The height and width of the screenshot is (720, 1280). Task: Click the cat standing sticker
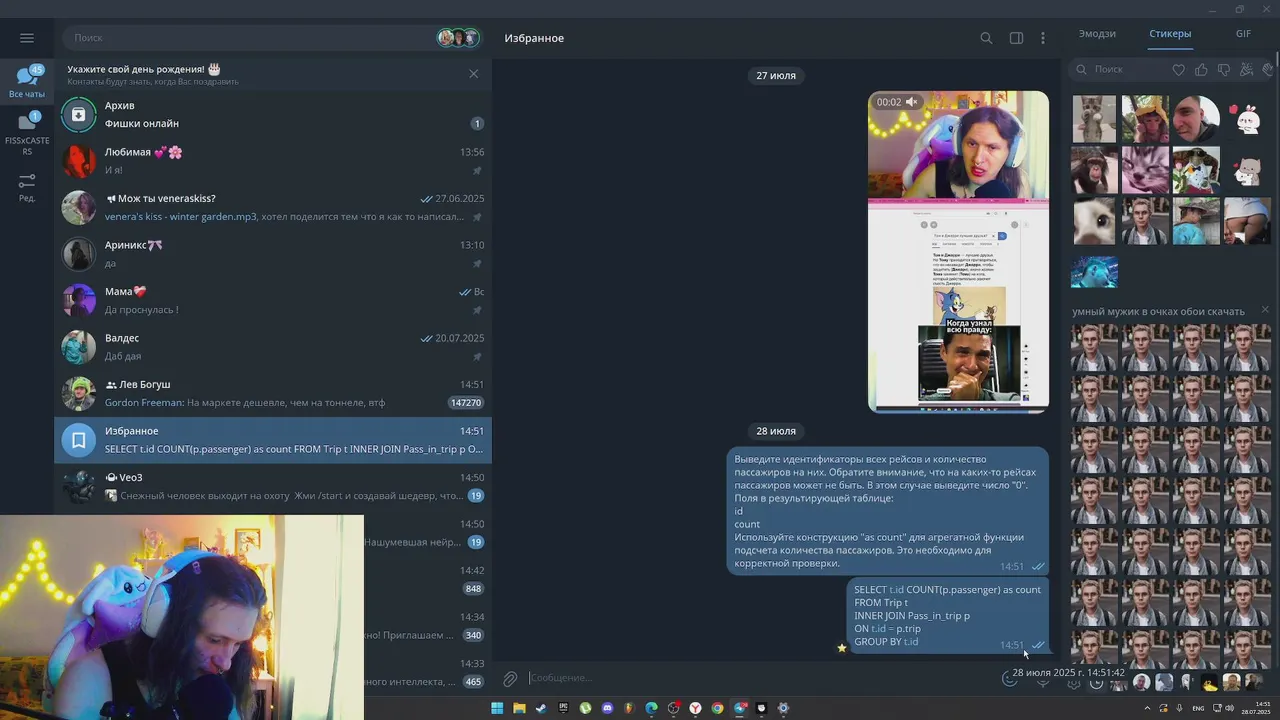(1094, 119)
